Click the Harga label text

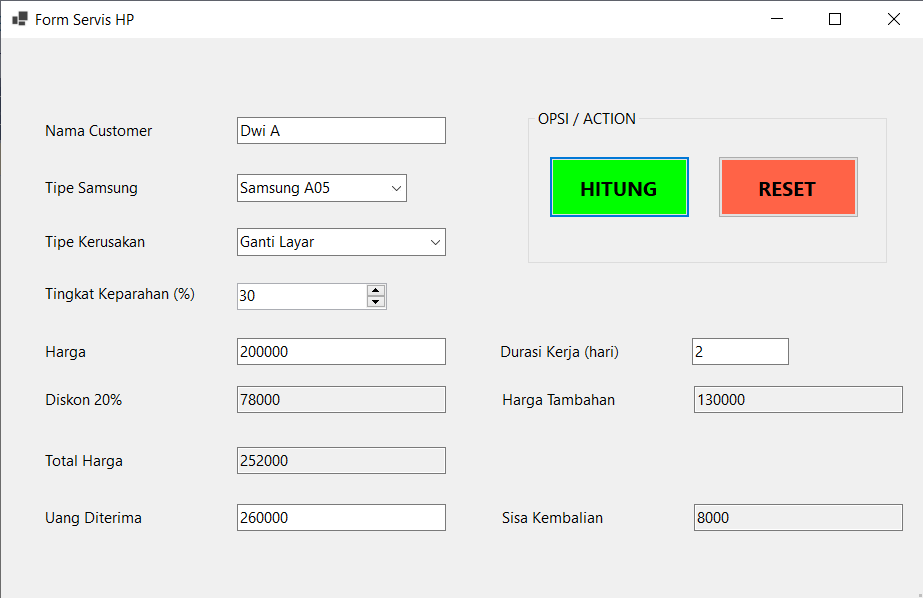pyautogui.click(x=65, y=352)
